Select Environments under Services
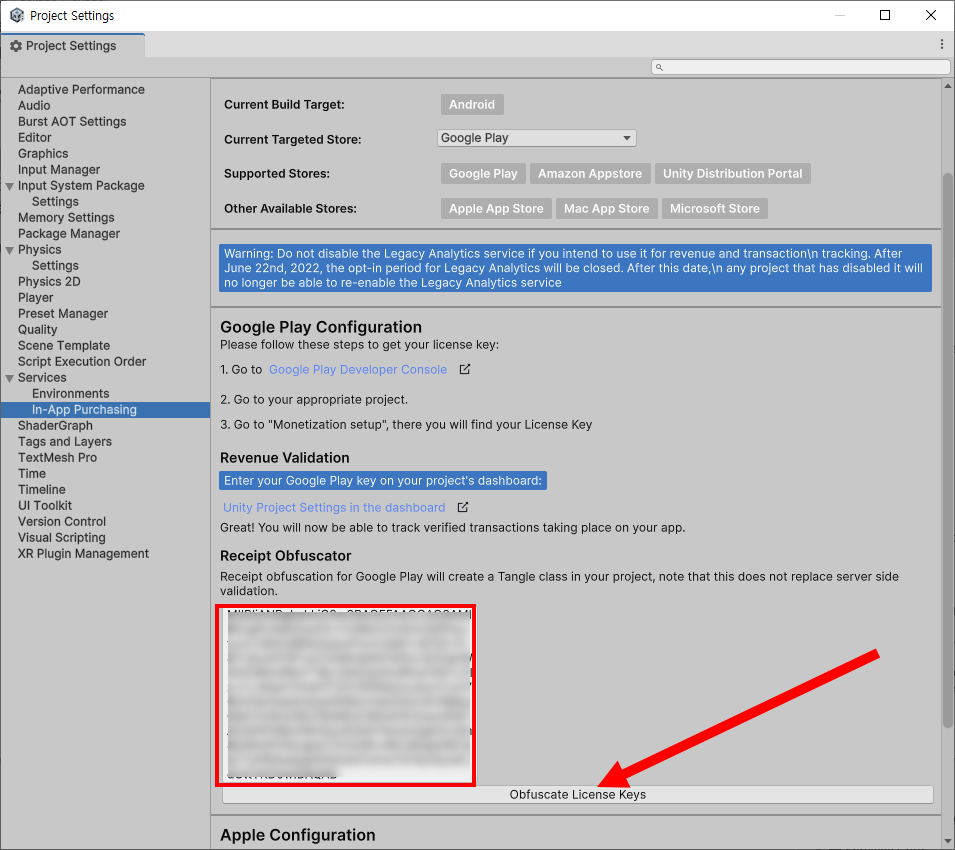 pyautogui.click(x=71, y=393)
